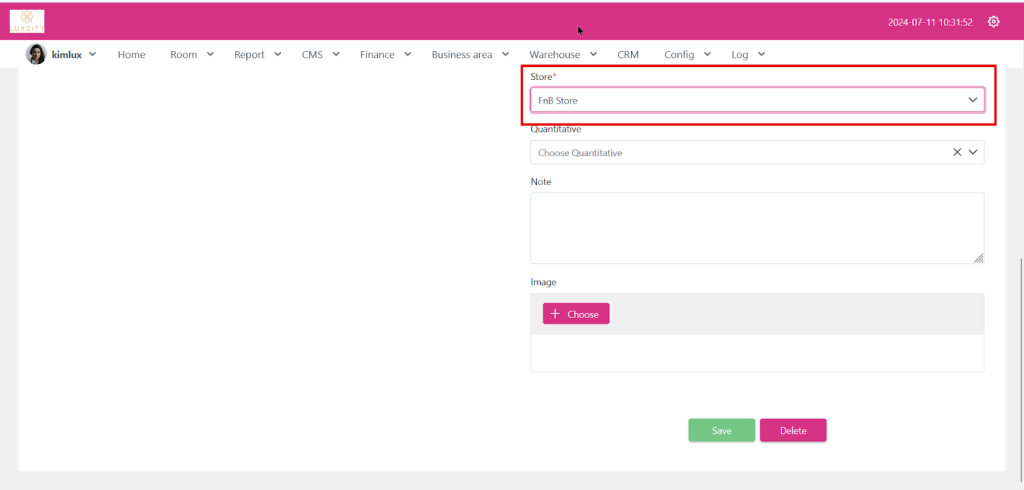Open the Business area menu
The height and width of the screenshot is (490, 1024).
pyautogui.click(x=470, y=55)
